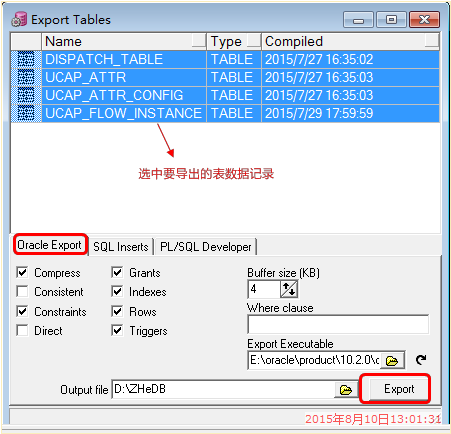Open the Type column header sort button
Viewport: 451px width, 434px height.
pyautogui.click(x=254, y=41)
